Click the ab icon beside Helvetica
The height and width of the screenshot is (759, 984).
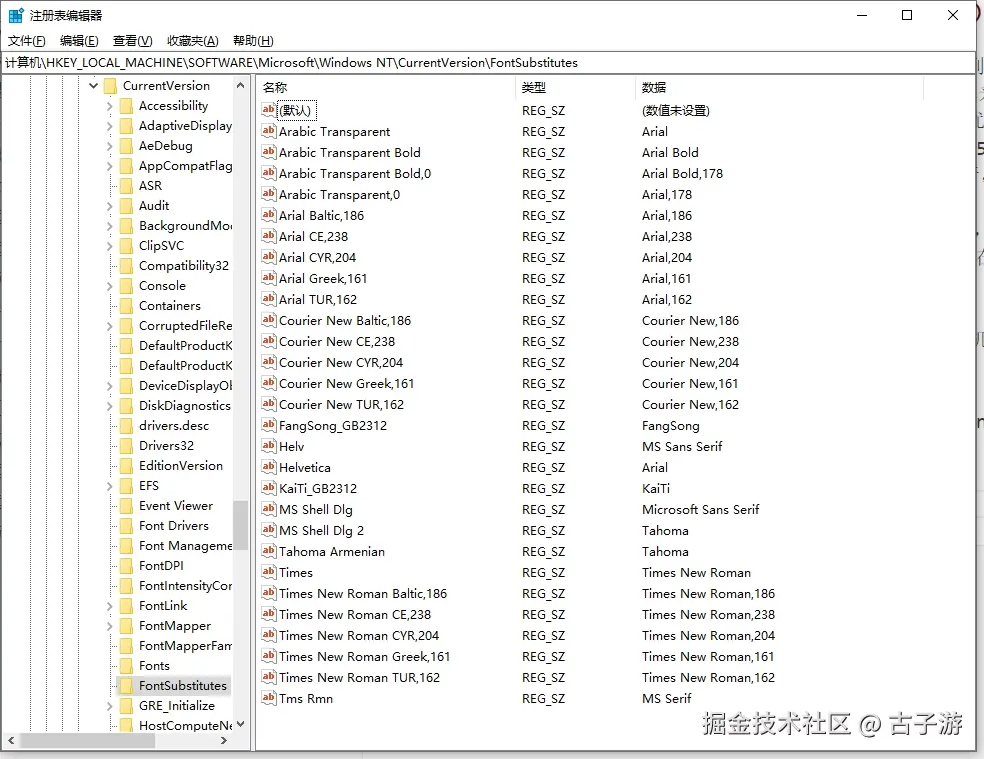tap(269, 467)
